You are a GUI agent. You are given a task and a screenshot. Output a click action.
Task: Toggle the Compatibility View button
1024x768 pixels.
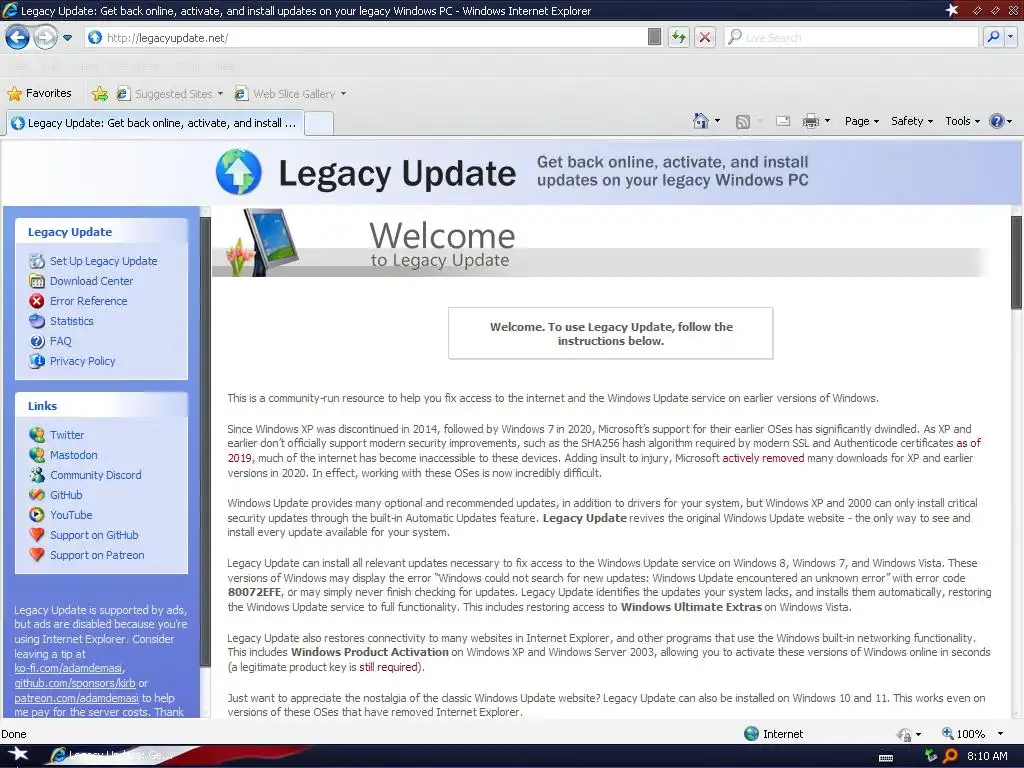click(654, 37)
